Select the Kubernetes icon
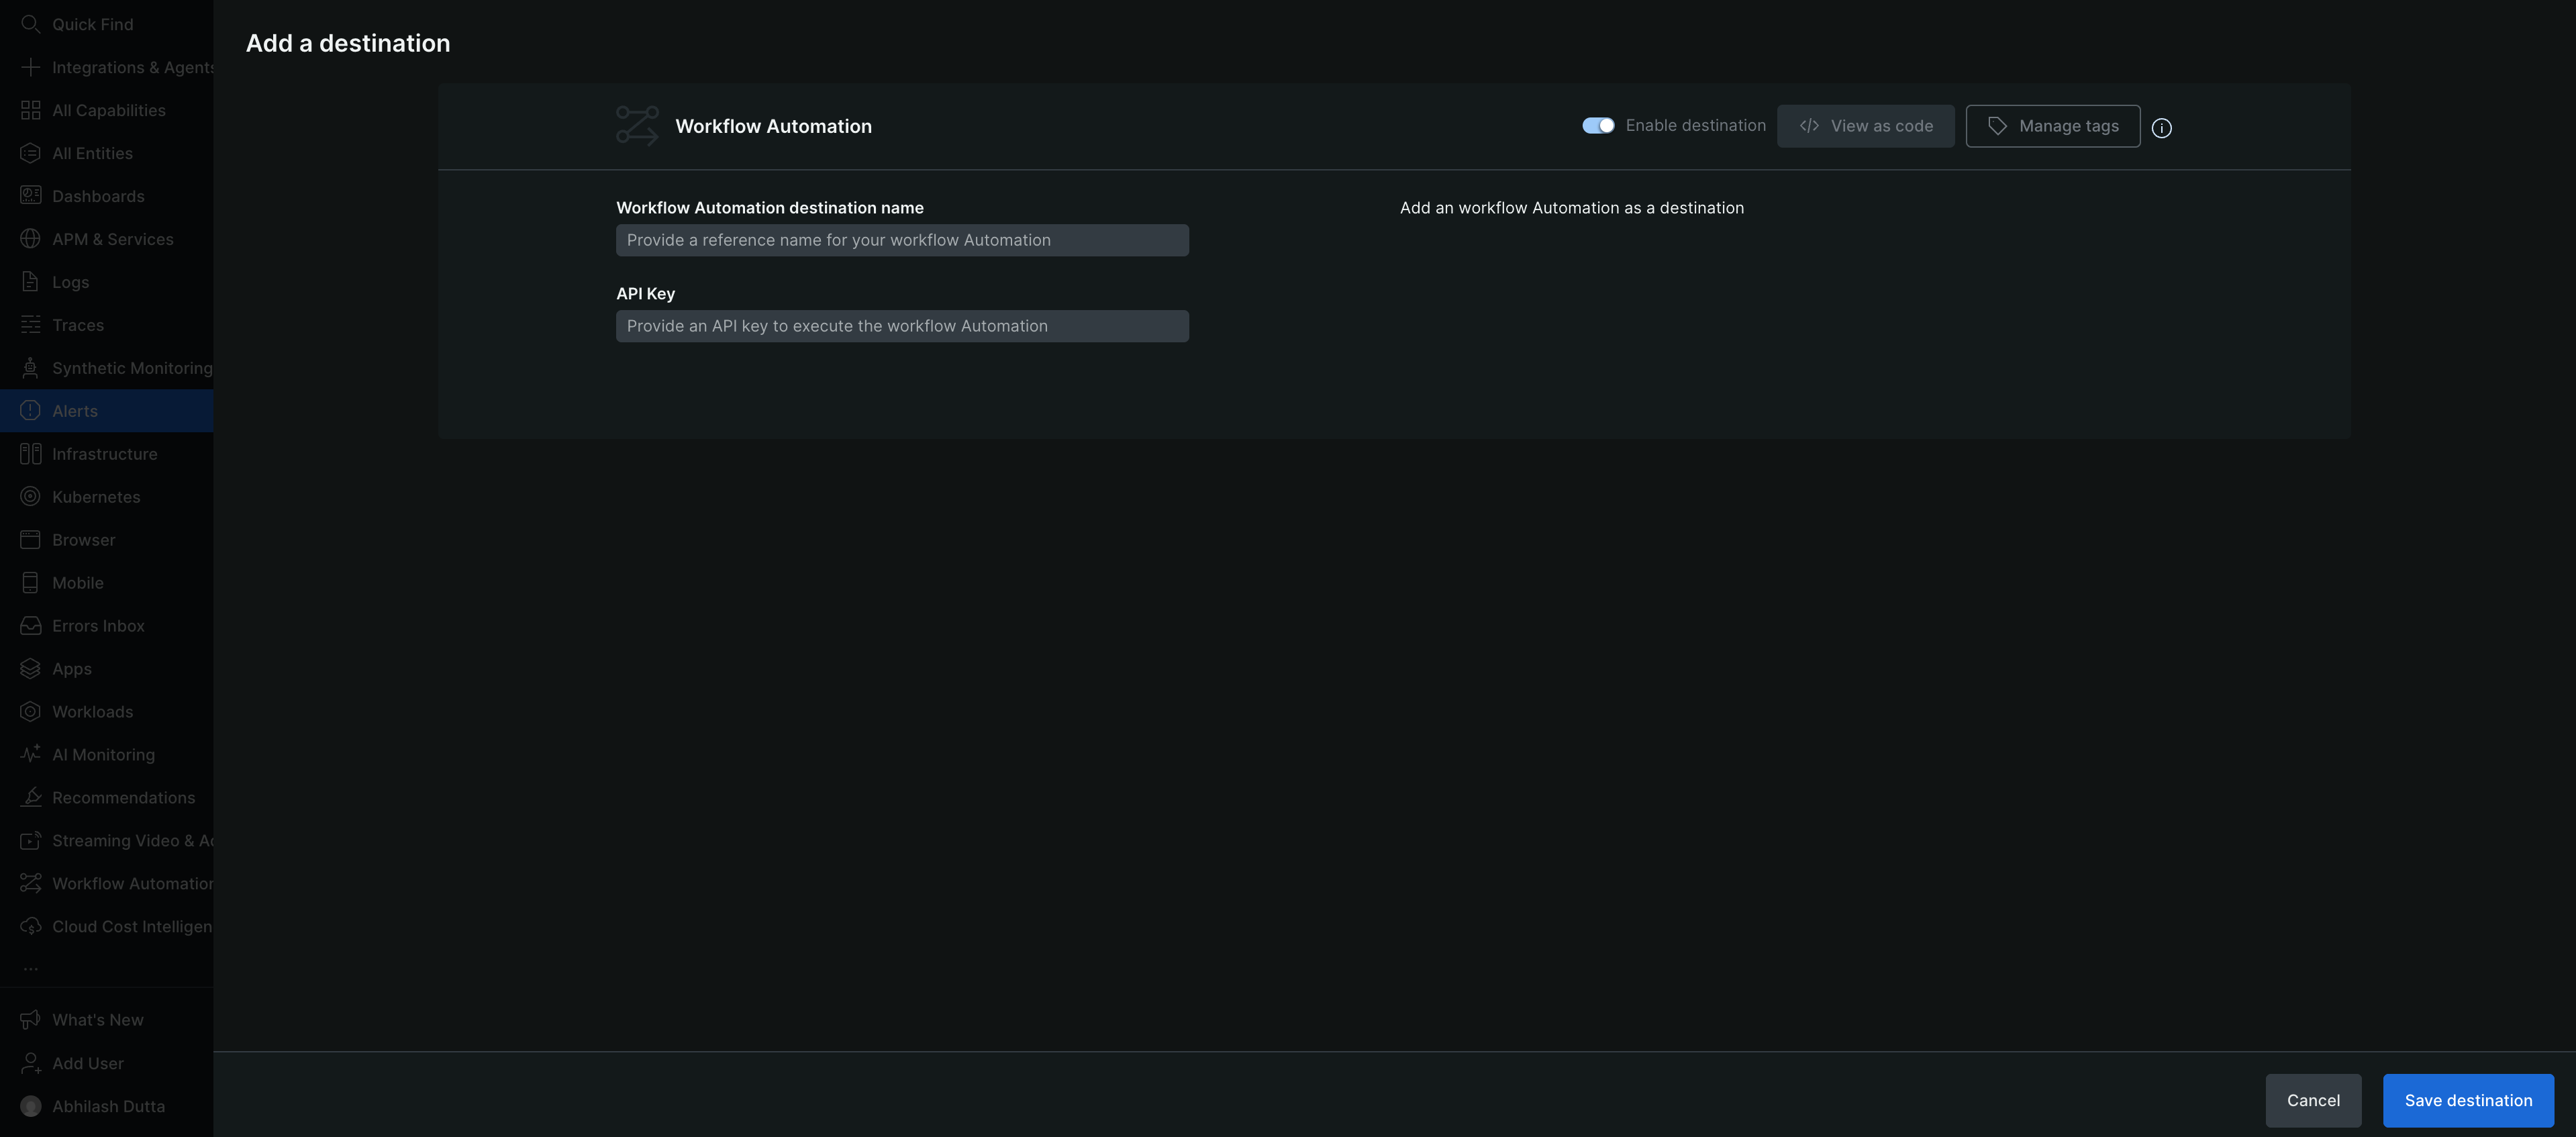This screenshot has height=1137, width=2576. (30, 496)
